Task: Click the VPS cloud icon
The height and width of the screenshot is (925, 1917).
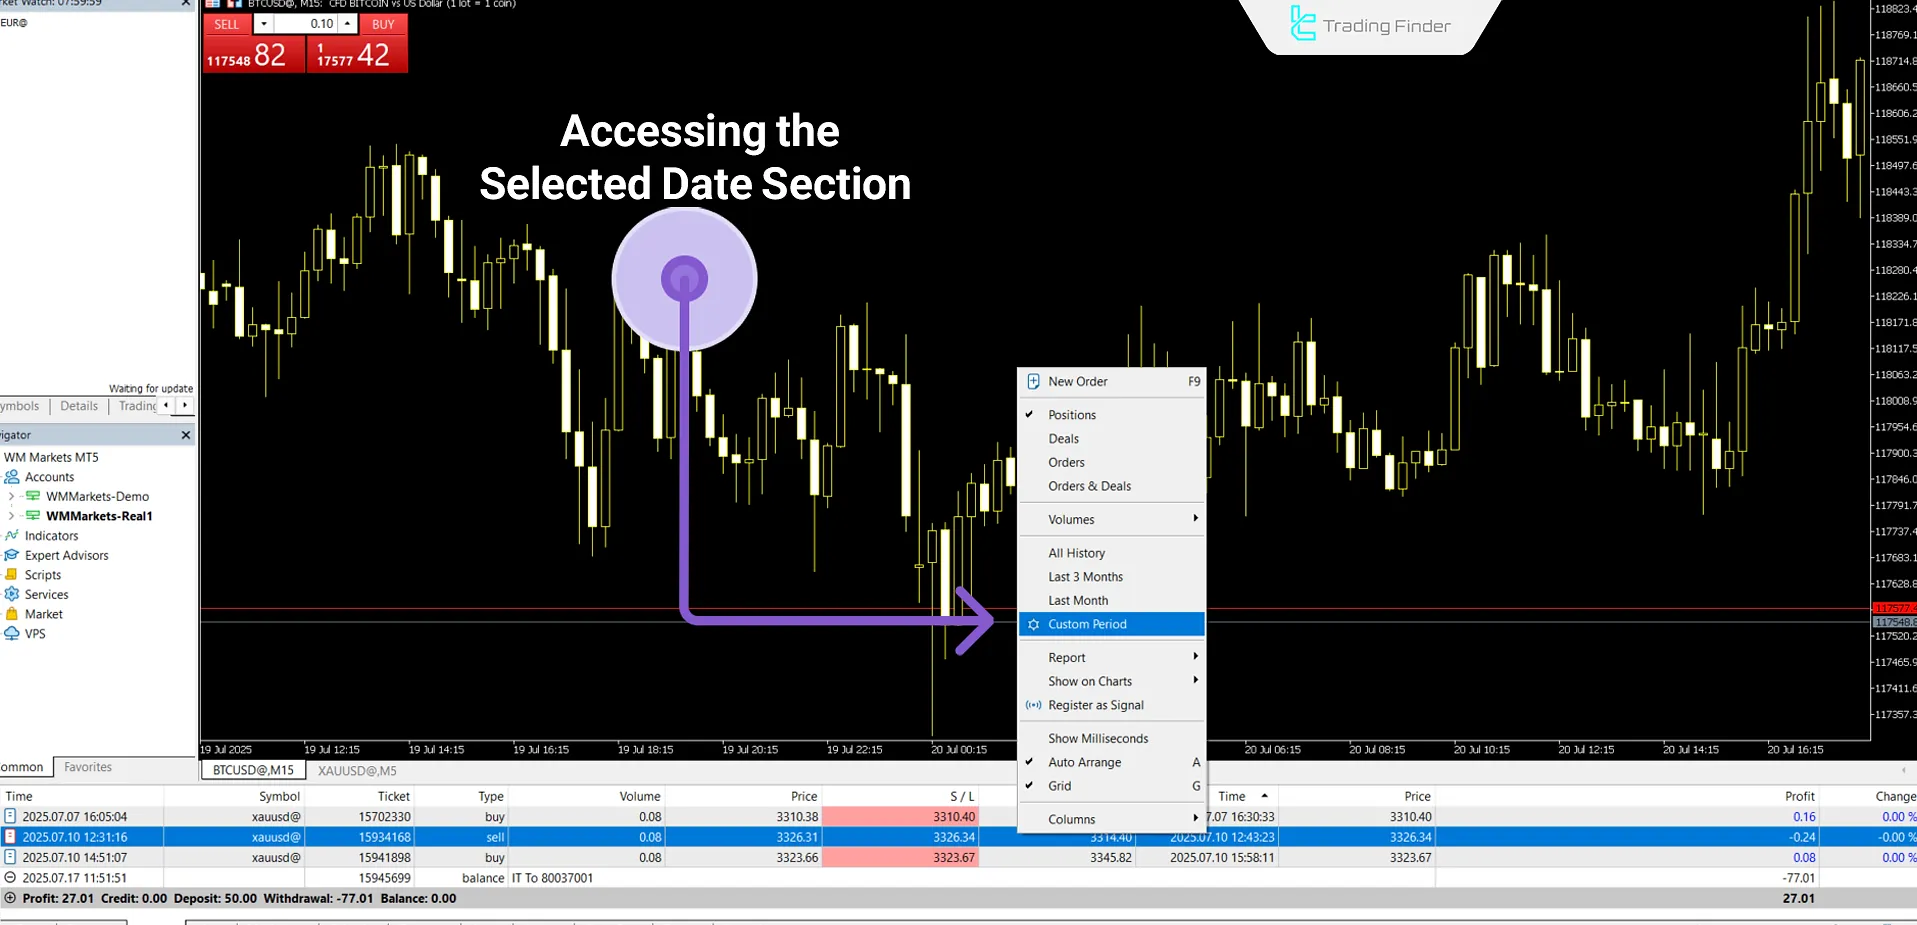Action: pos(12,633)
